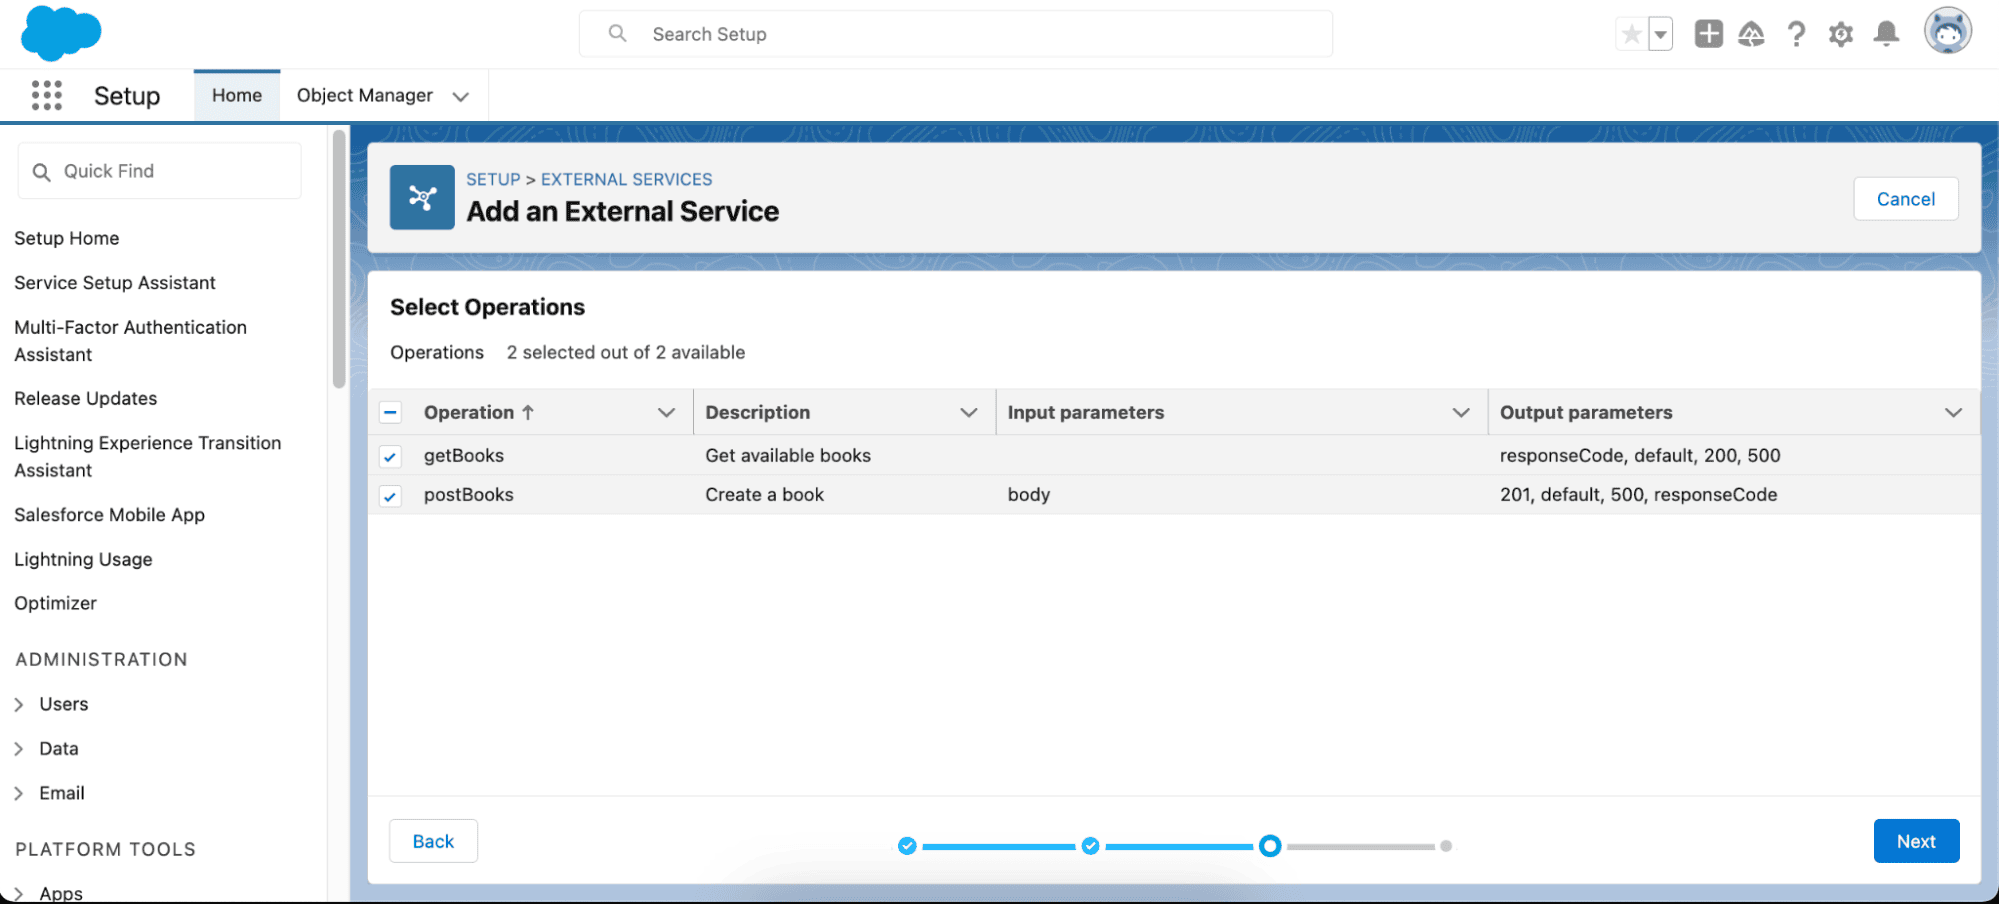1999x904 pixels.
Task: Click '201, default, 500, responseCode' output cell
Action: (1638, 495)
